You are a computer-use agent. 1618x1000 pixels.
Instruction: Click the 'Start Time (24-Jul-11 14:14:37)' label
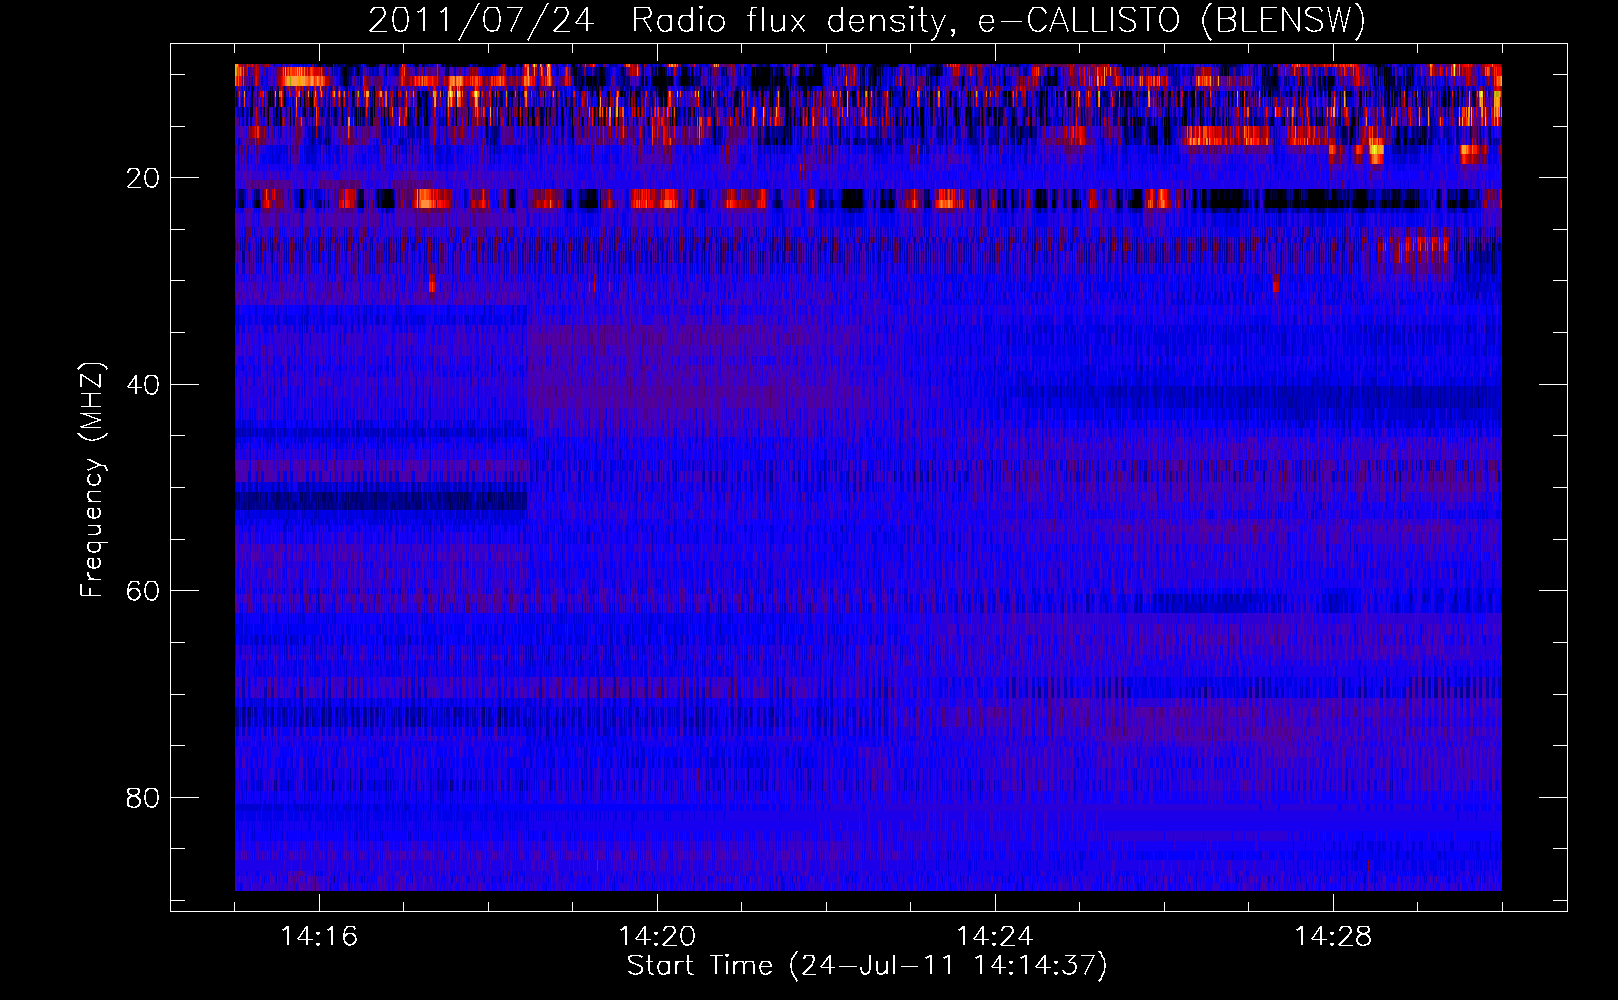867,966
